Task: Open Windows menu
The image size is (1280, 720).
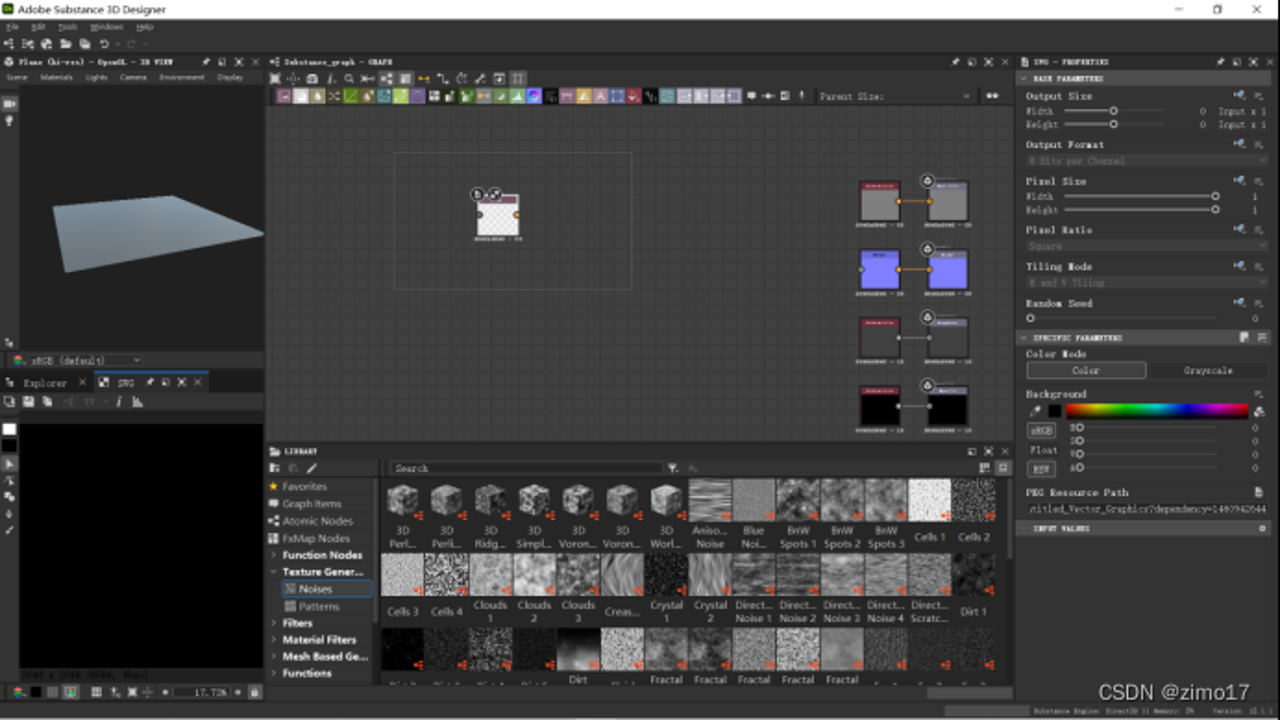Action: 106,27
